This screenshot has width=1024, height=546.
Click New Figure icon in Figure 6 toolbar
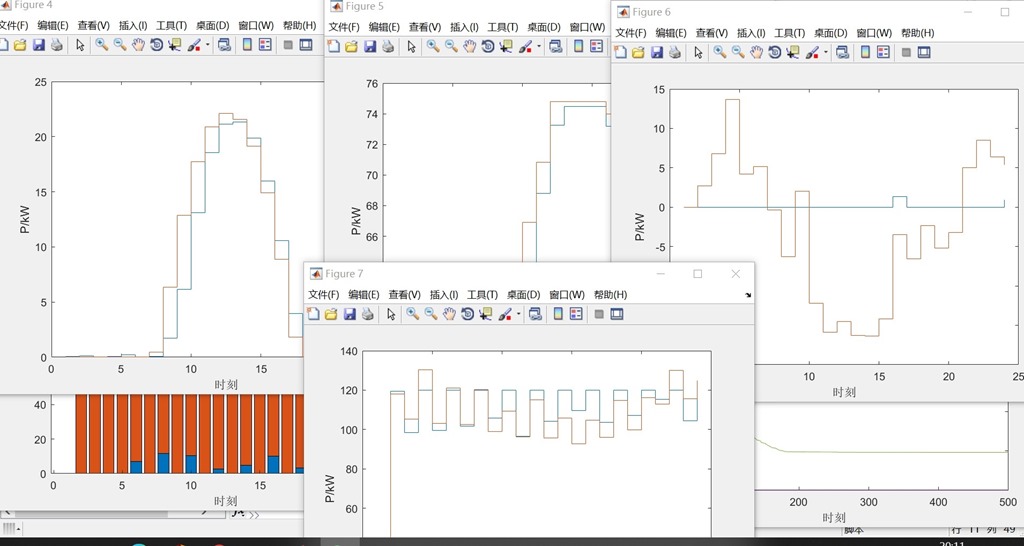[620, 52]
